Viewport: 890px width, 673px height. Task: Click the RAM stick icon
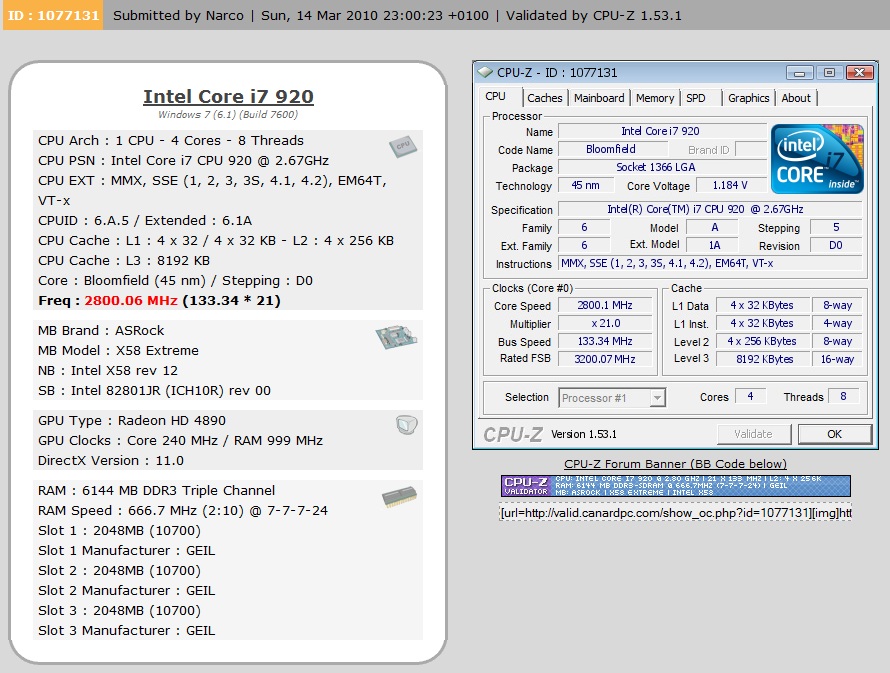click(399, 498)
